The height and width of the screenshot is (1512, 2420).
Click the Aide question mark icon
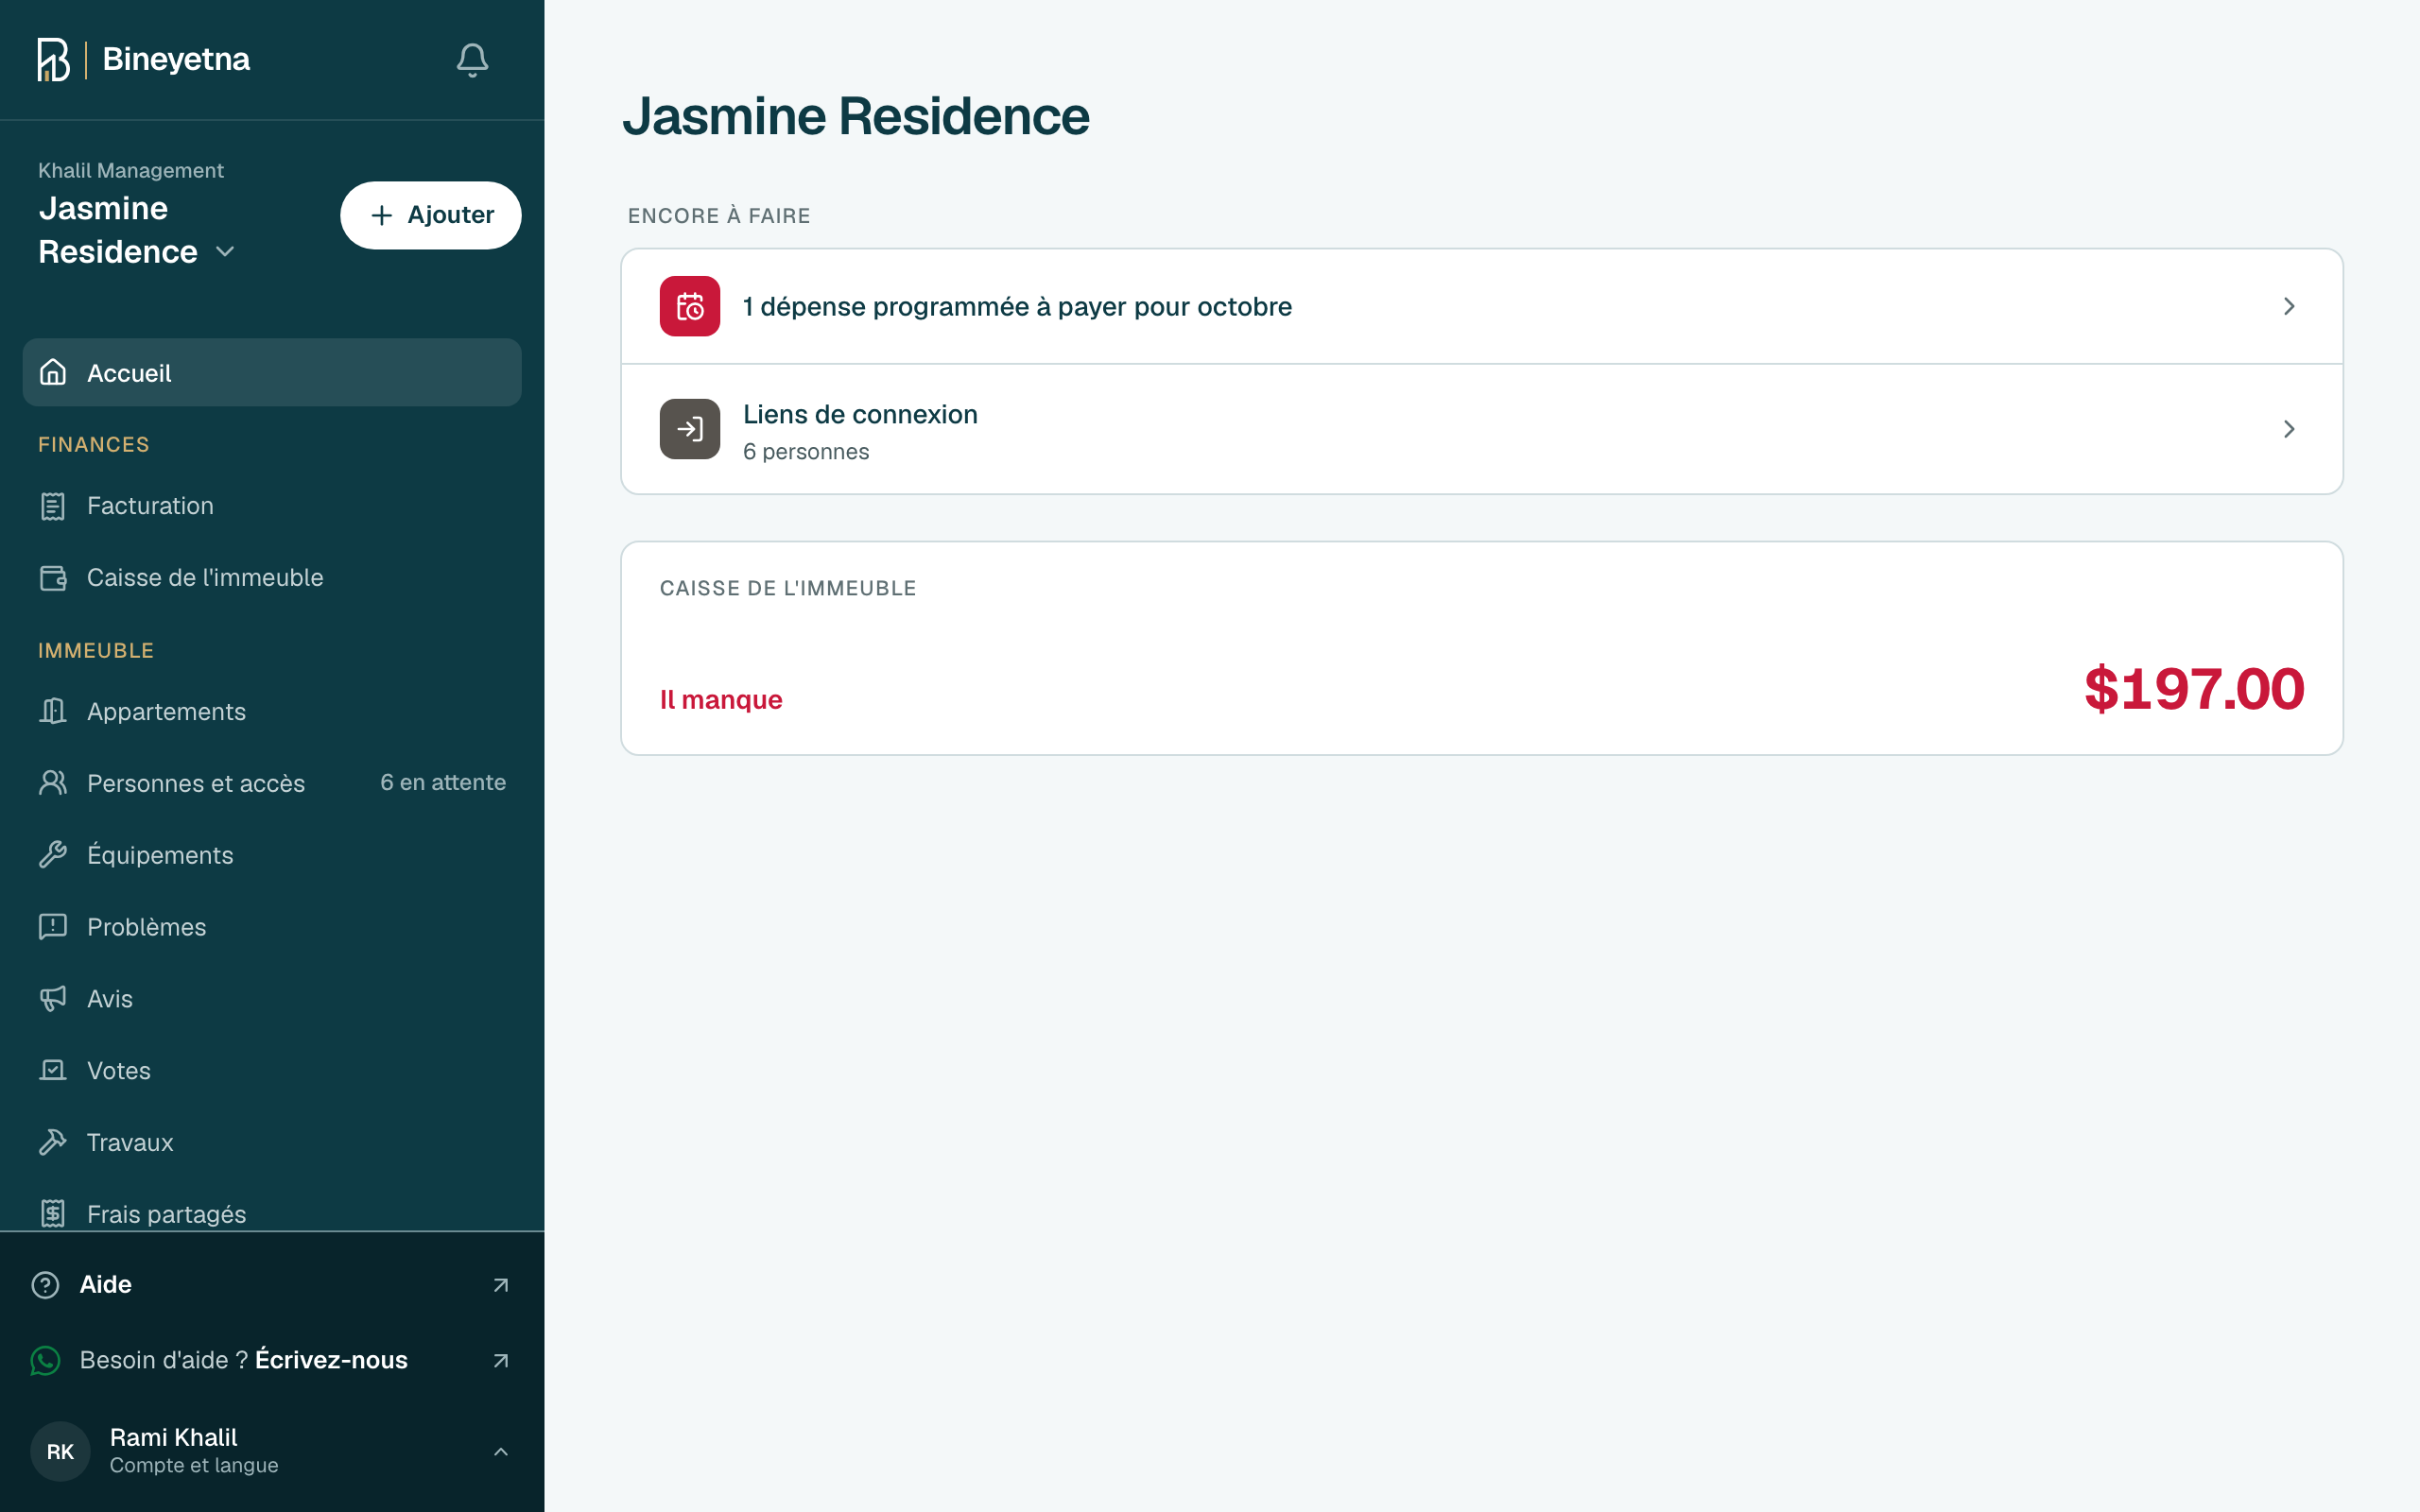[45, 1285]
